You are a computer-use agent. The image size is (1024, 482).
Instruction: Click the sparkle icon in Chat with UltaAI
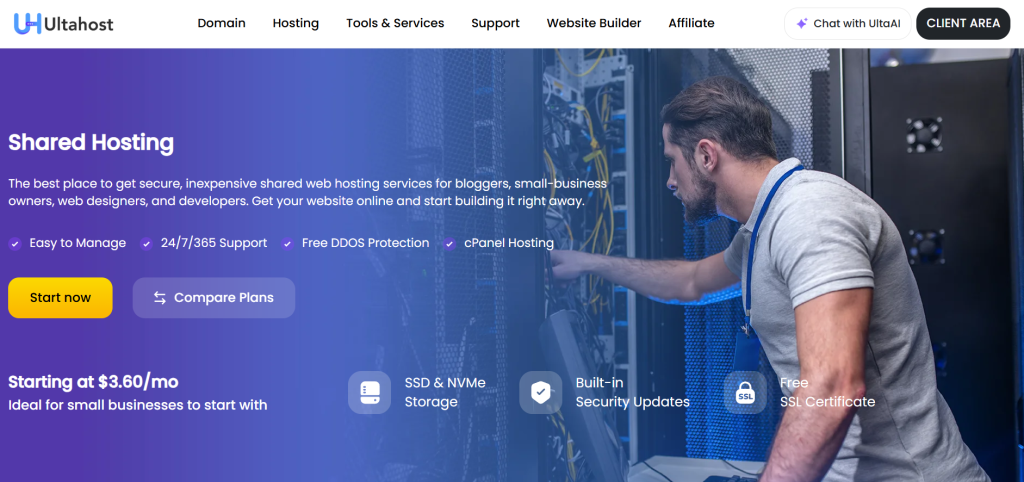[x=802, y=24]
